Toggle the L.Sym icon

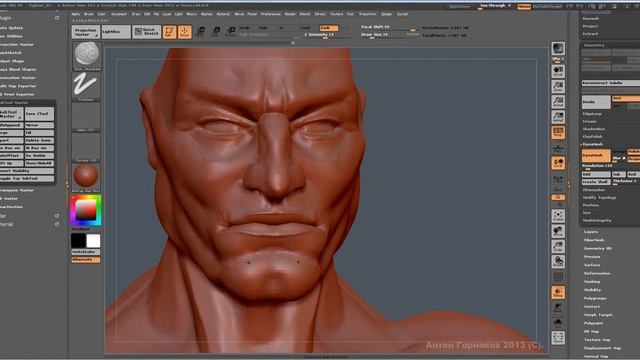[x=558, y=180]
